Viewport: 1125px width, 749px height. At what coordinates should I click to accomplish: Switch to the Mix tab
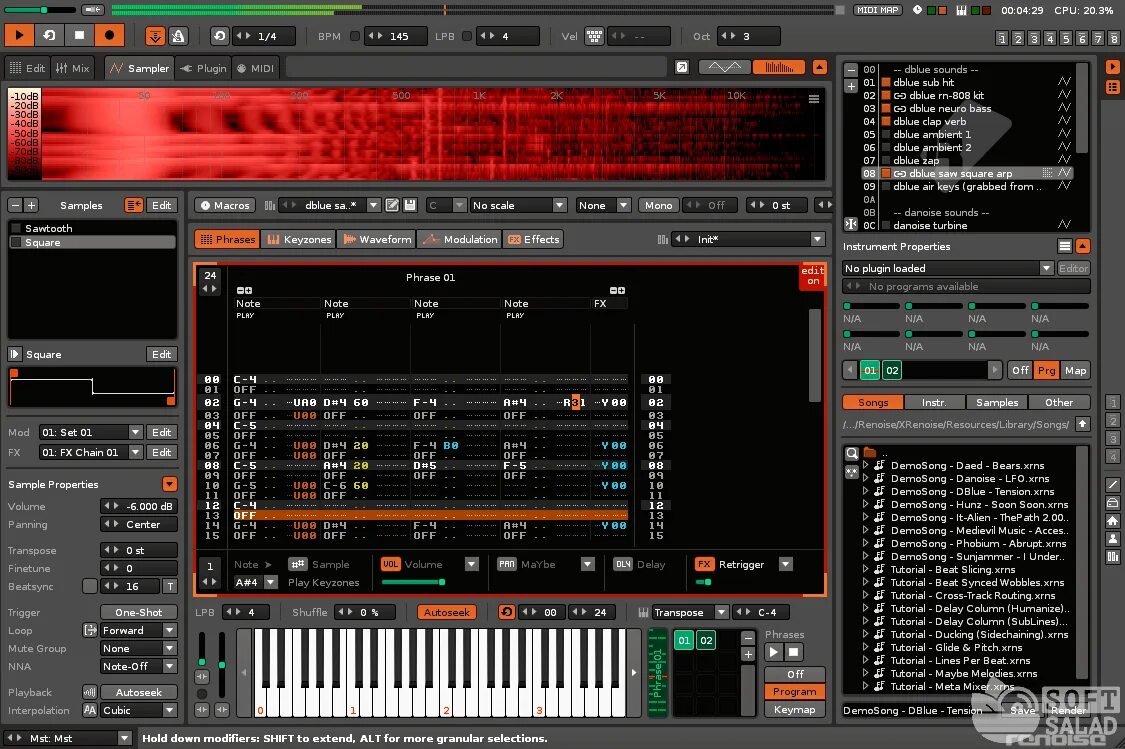72,68
